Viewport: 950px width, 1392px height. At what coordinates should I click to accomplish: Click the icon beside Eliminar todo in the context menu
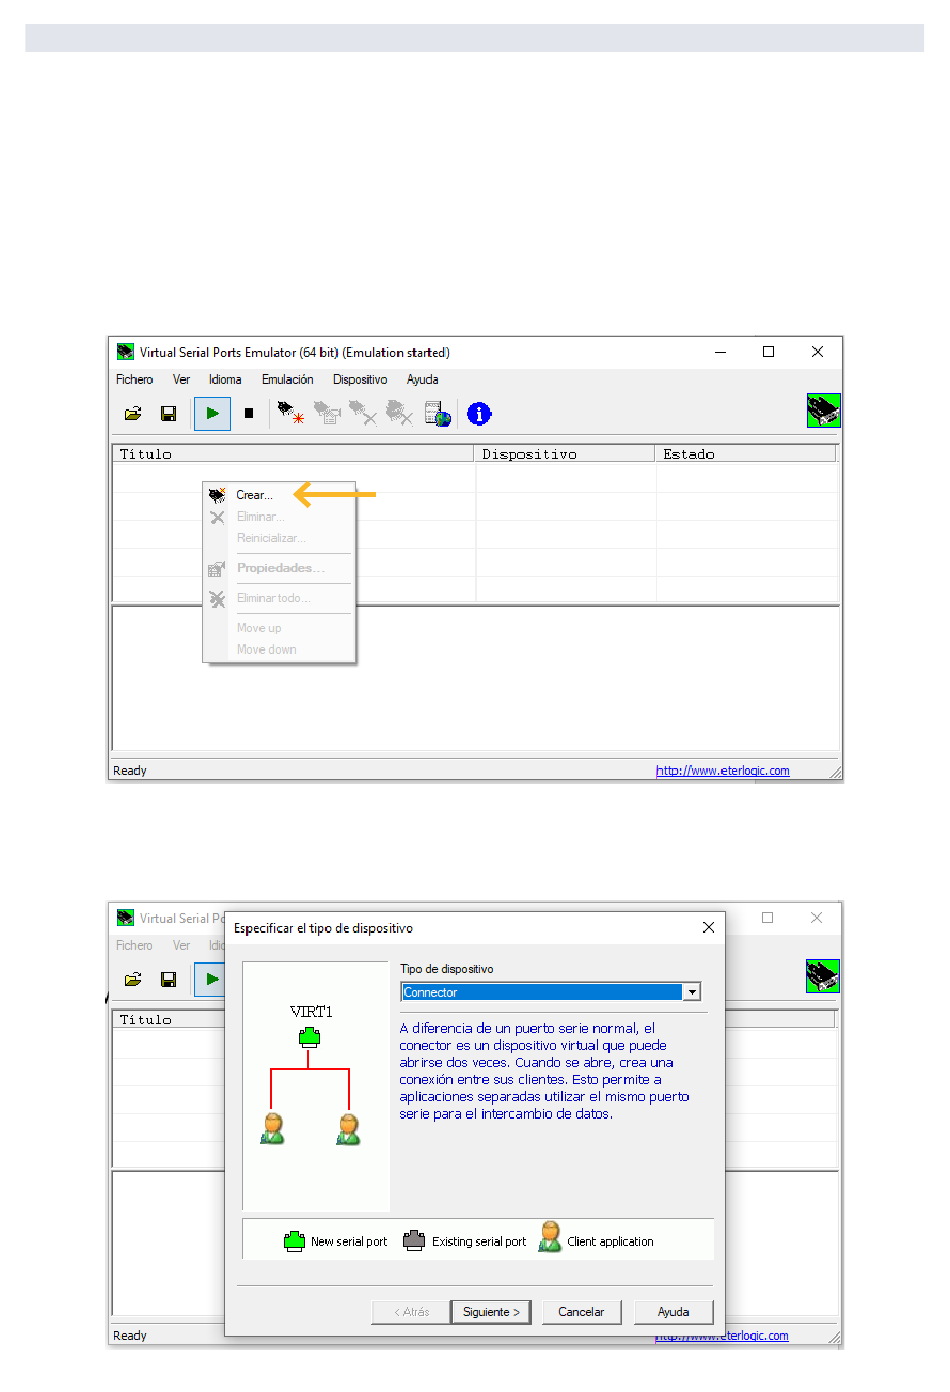(217, 599)
